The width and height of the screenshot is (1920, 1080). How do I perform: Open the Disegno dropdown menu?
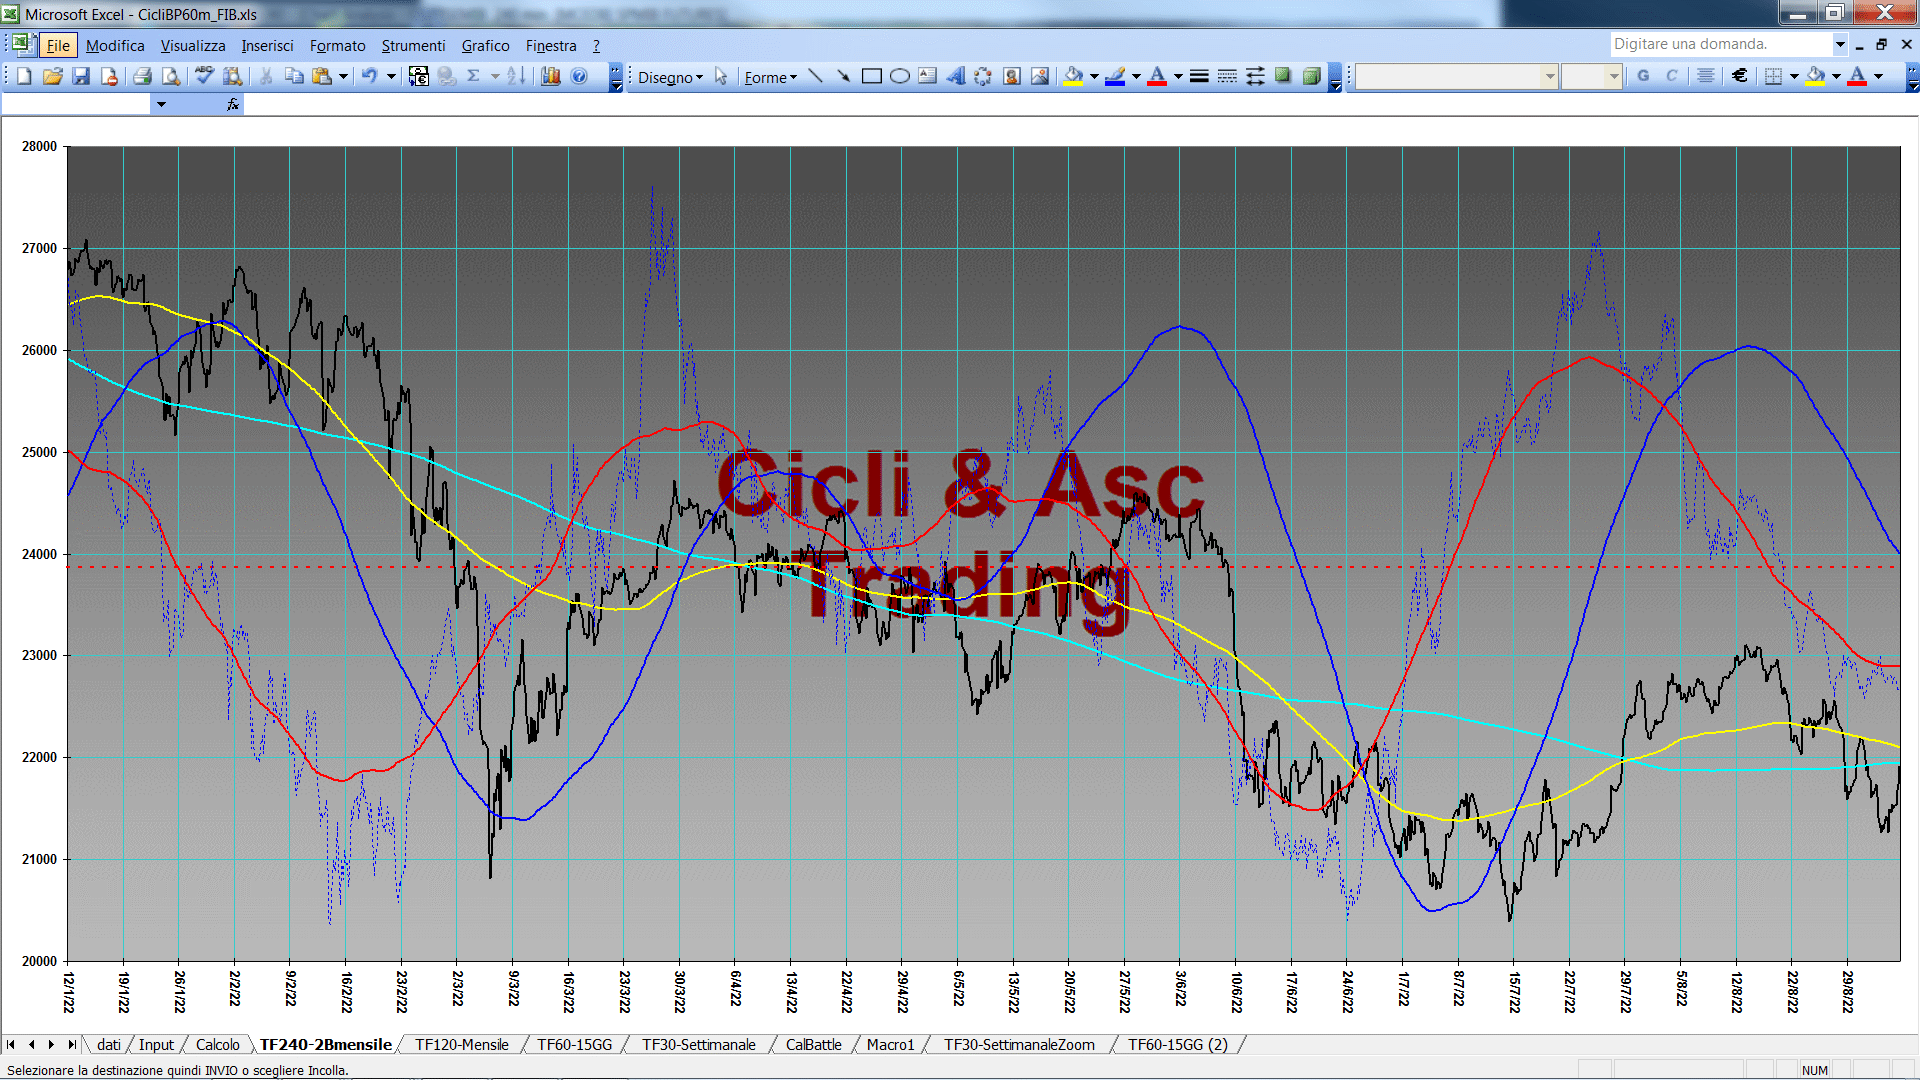tap(670, 77)
